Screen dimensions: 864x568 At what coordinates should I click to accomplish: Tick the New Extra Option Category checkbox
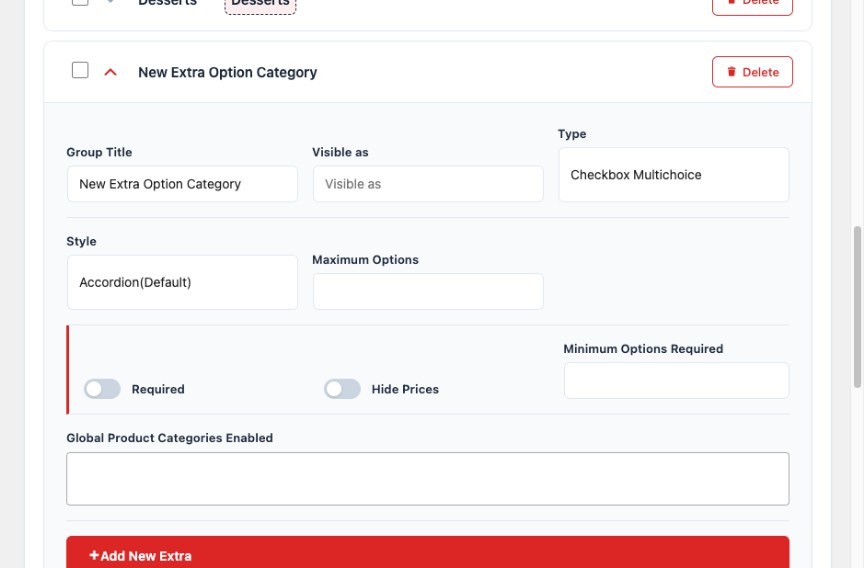[80, 70]
